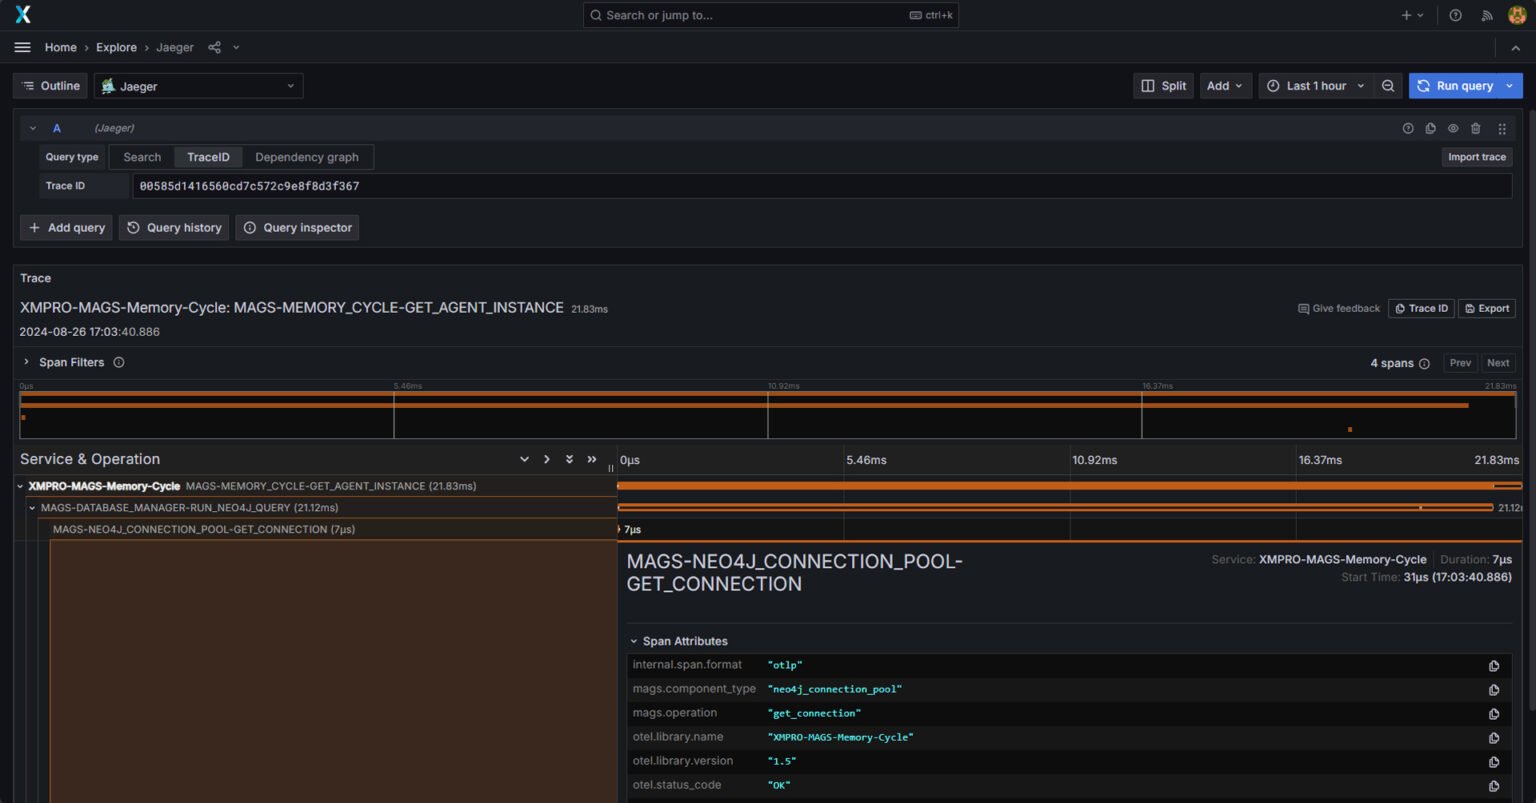Open the news feed icon in the top bar

click(x=1486, y=15)
